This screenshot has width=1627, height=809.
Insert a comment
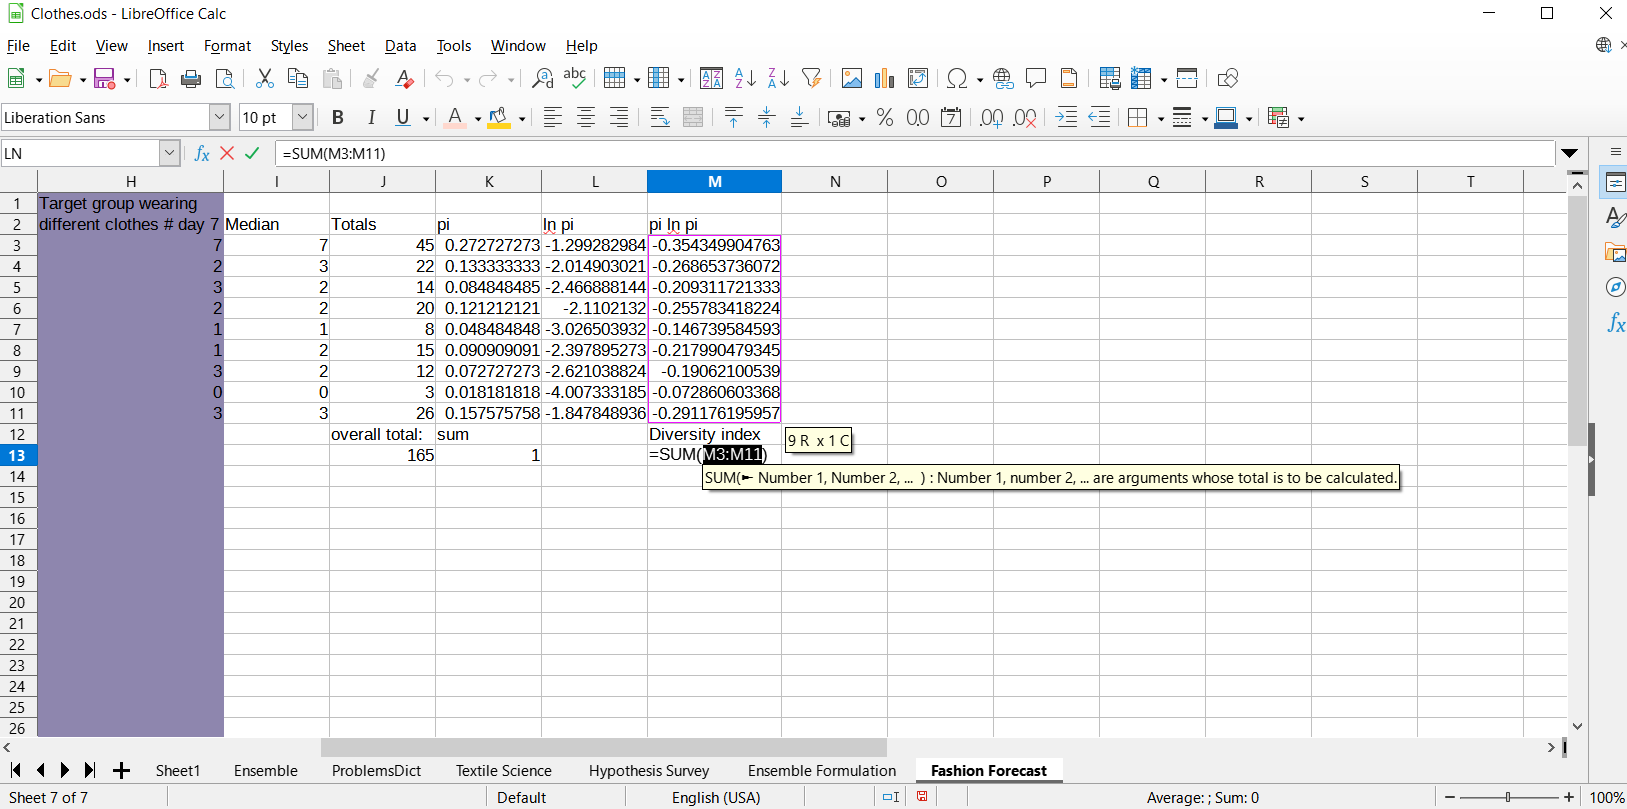(1036, 78)
